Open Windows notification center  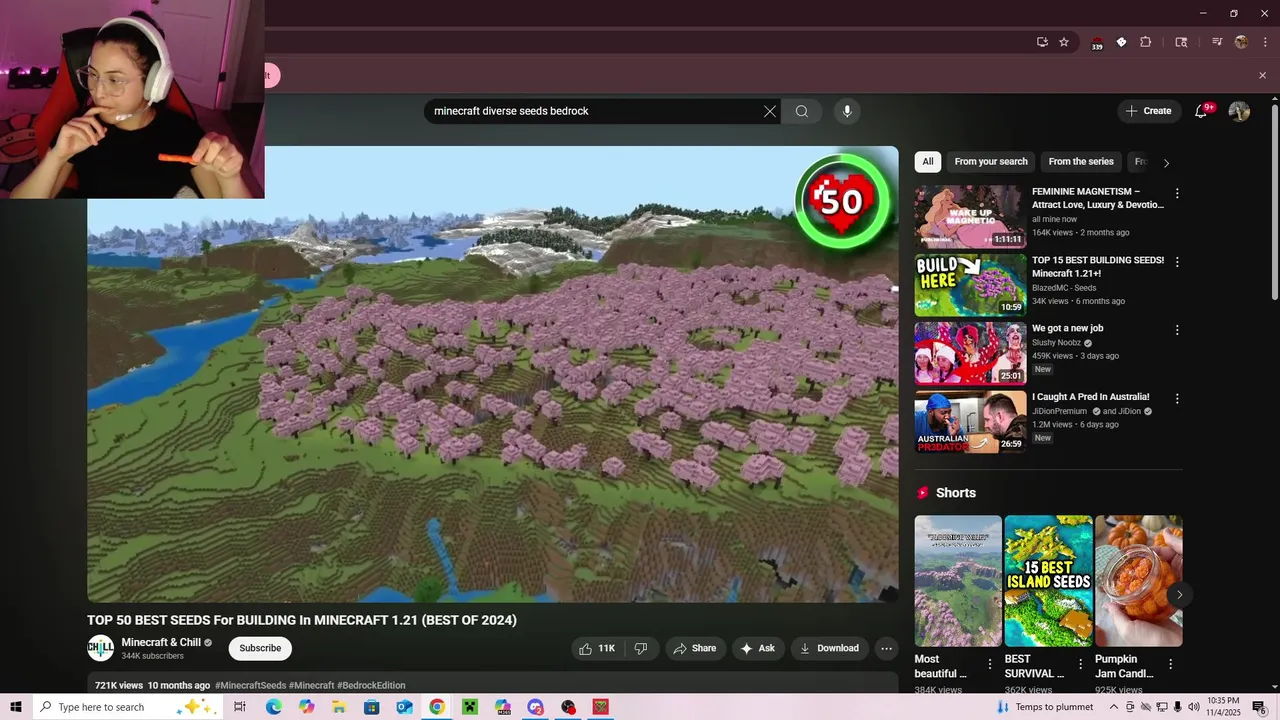point(1259,707)
